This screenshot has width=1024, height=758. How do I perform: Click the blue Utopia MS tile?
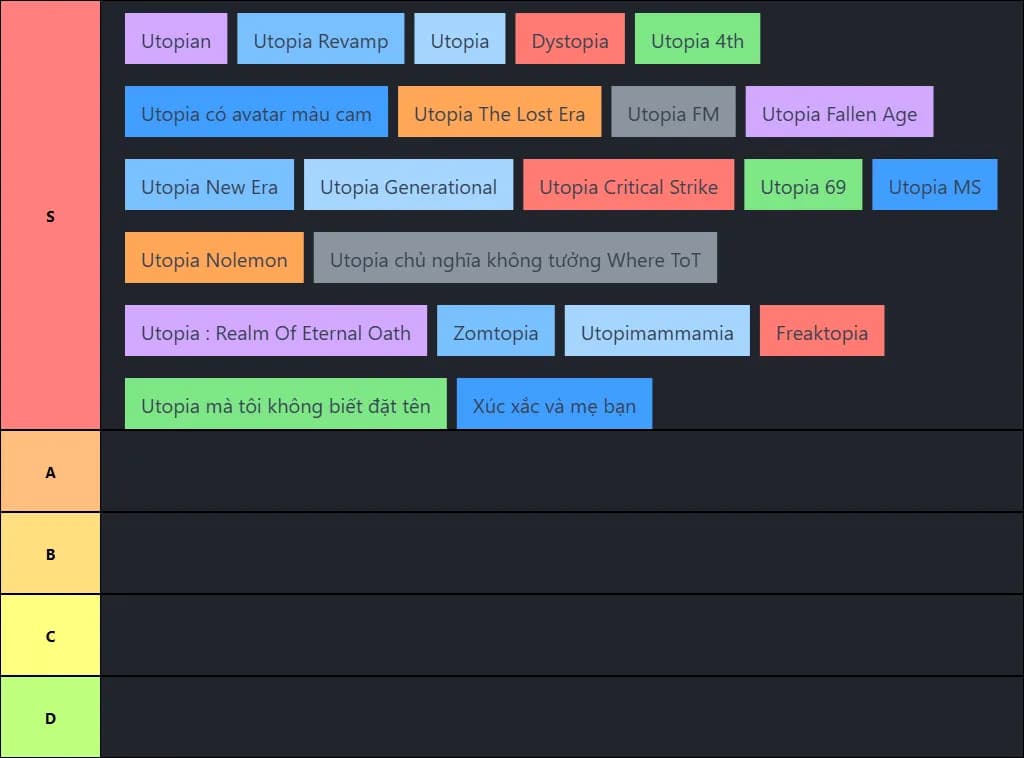click(x=934, y=185)
